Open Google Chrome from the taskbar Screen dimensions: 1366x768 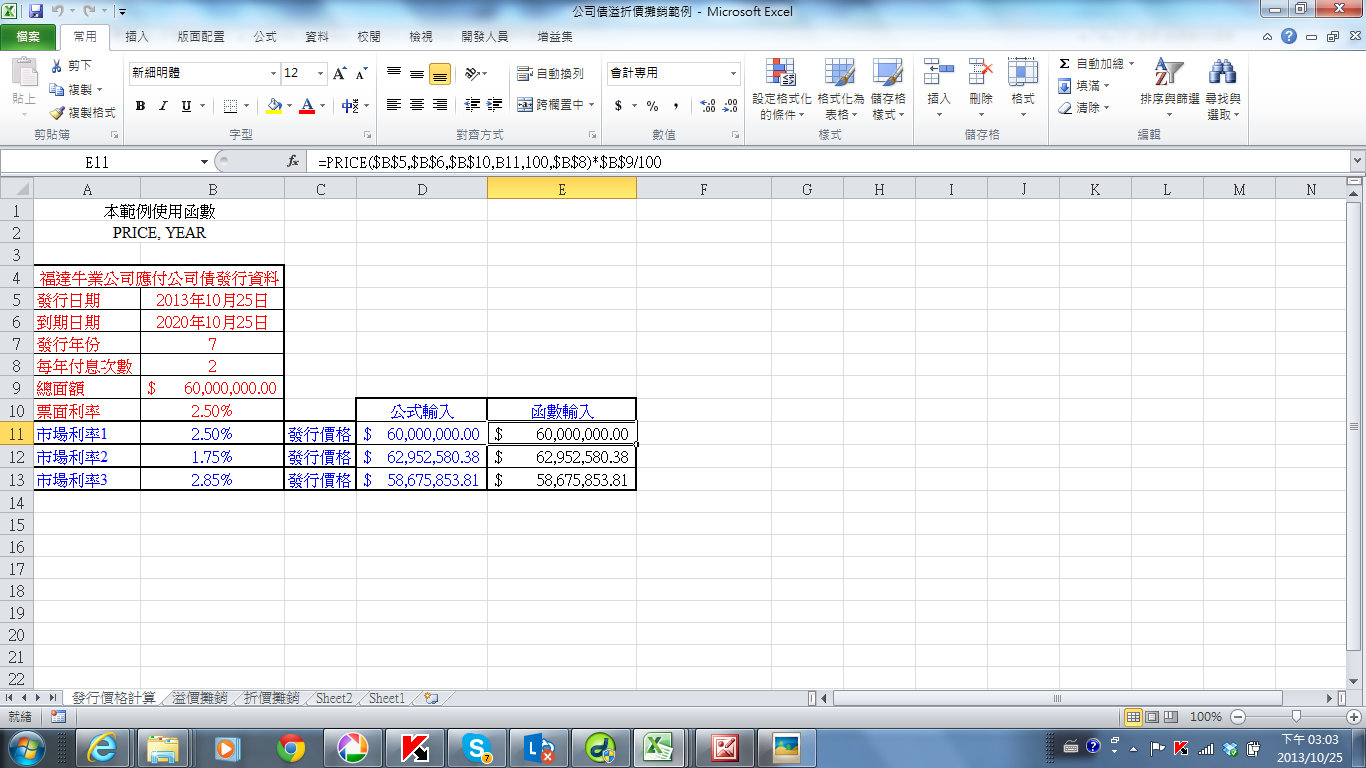coord(291,747)
